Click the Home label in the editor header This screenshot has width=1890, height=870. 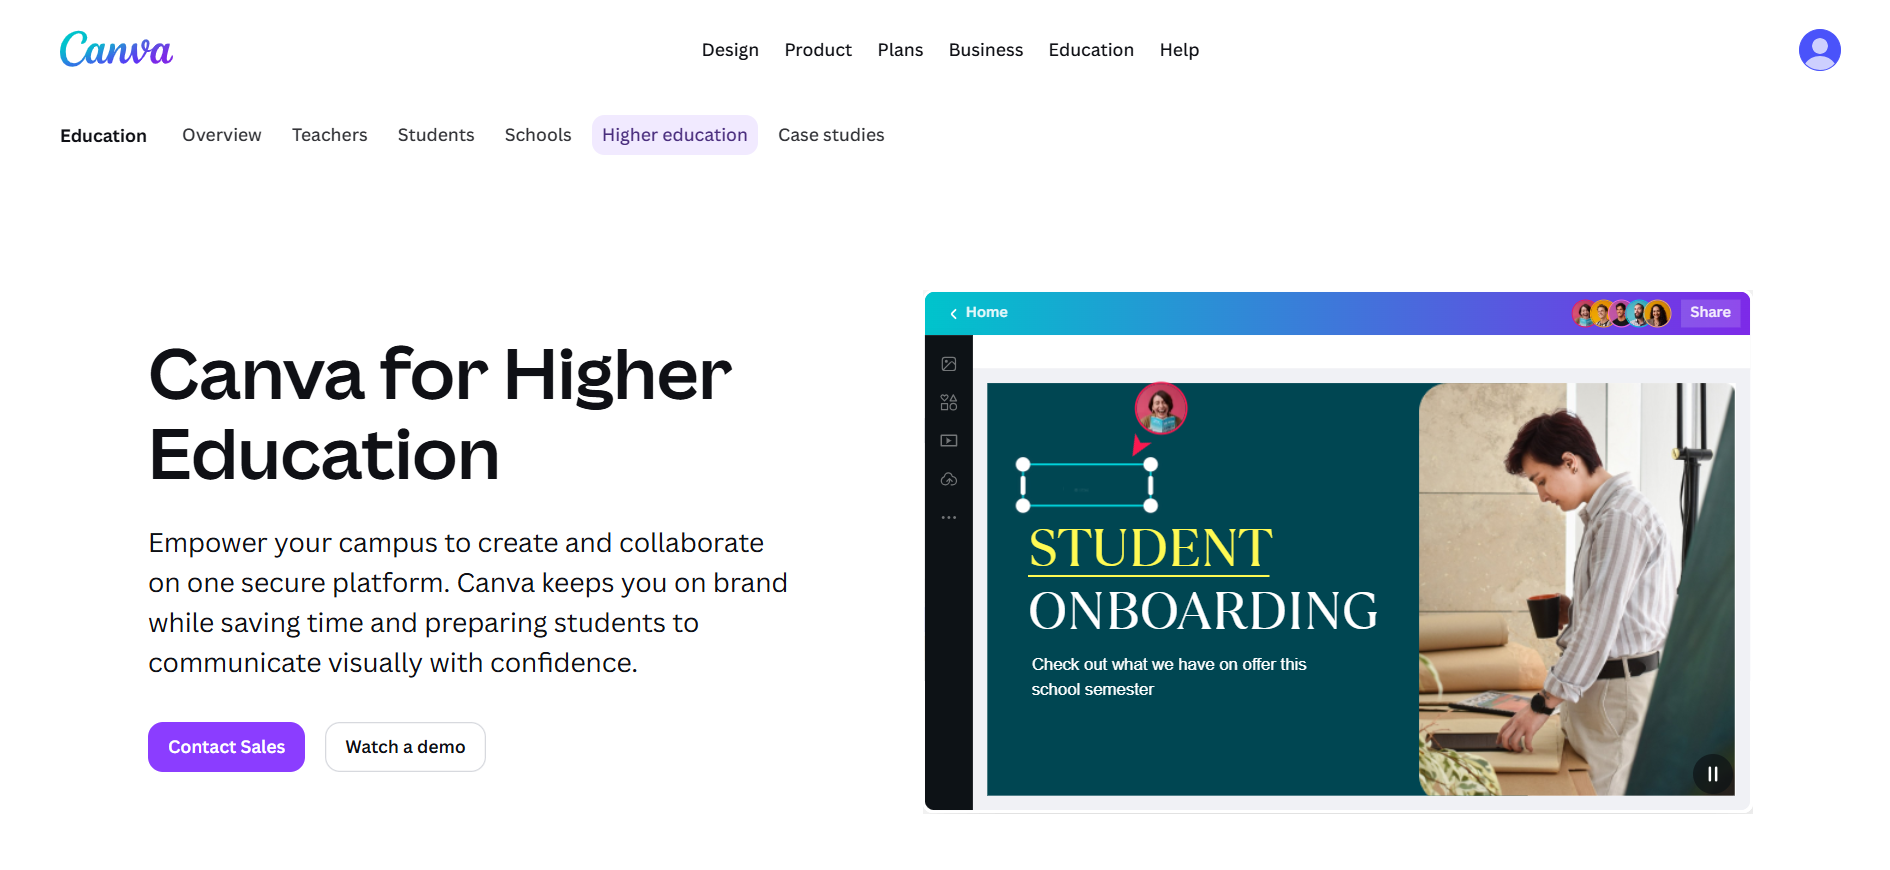(986, 313)
